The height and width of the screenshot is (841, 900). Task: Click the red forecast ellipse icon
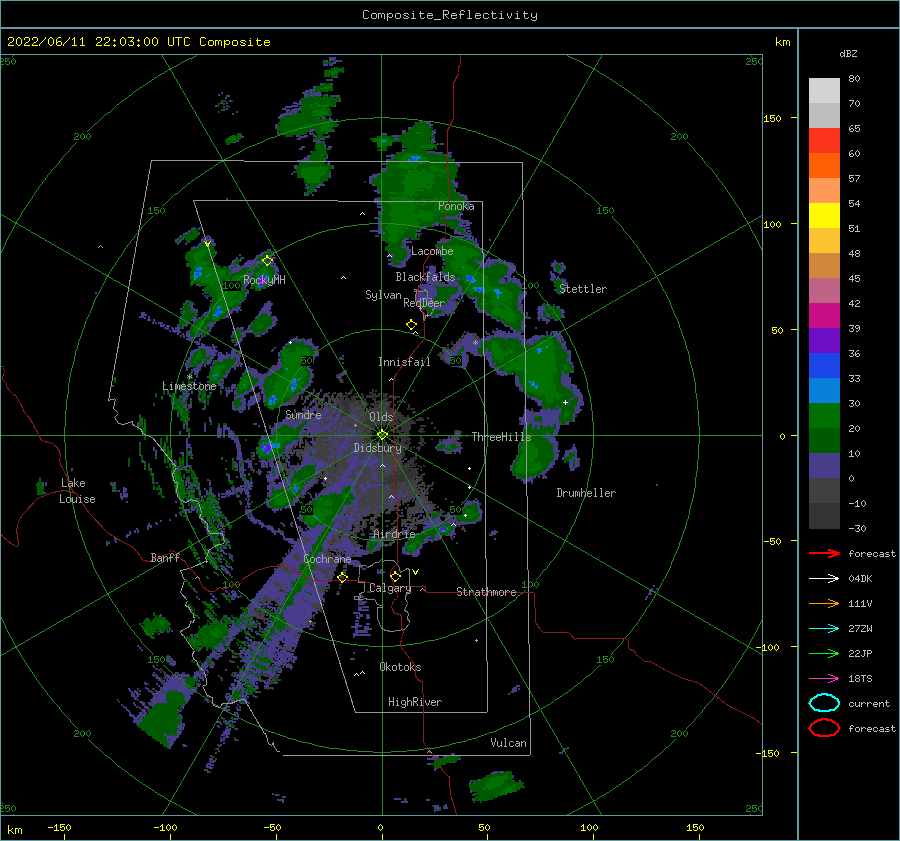click(824, 728)
